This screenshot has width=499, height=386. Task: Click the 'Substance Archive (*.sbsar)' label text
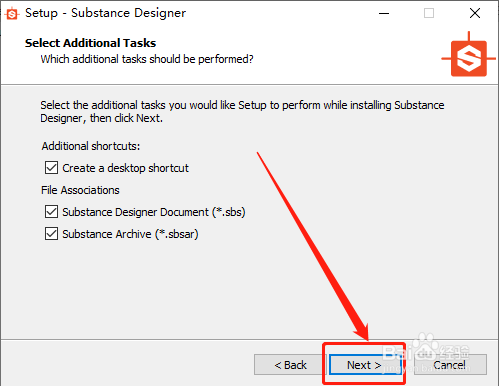130,234
